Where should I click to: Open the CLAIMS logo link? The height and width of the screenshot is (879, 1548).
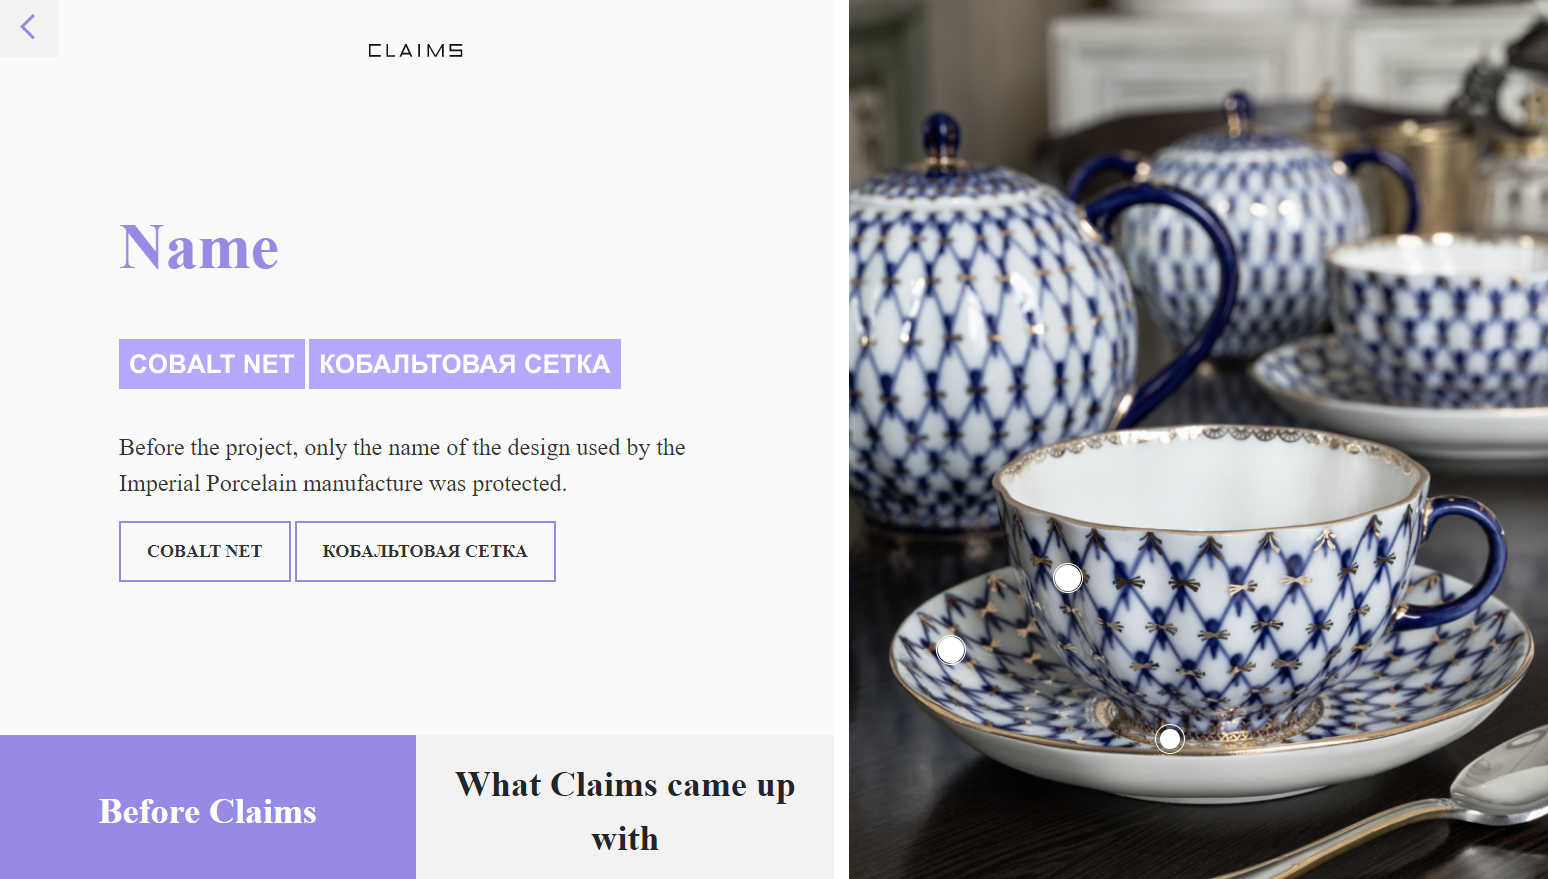[x=415, y=51]
